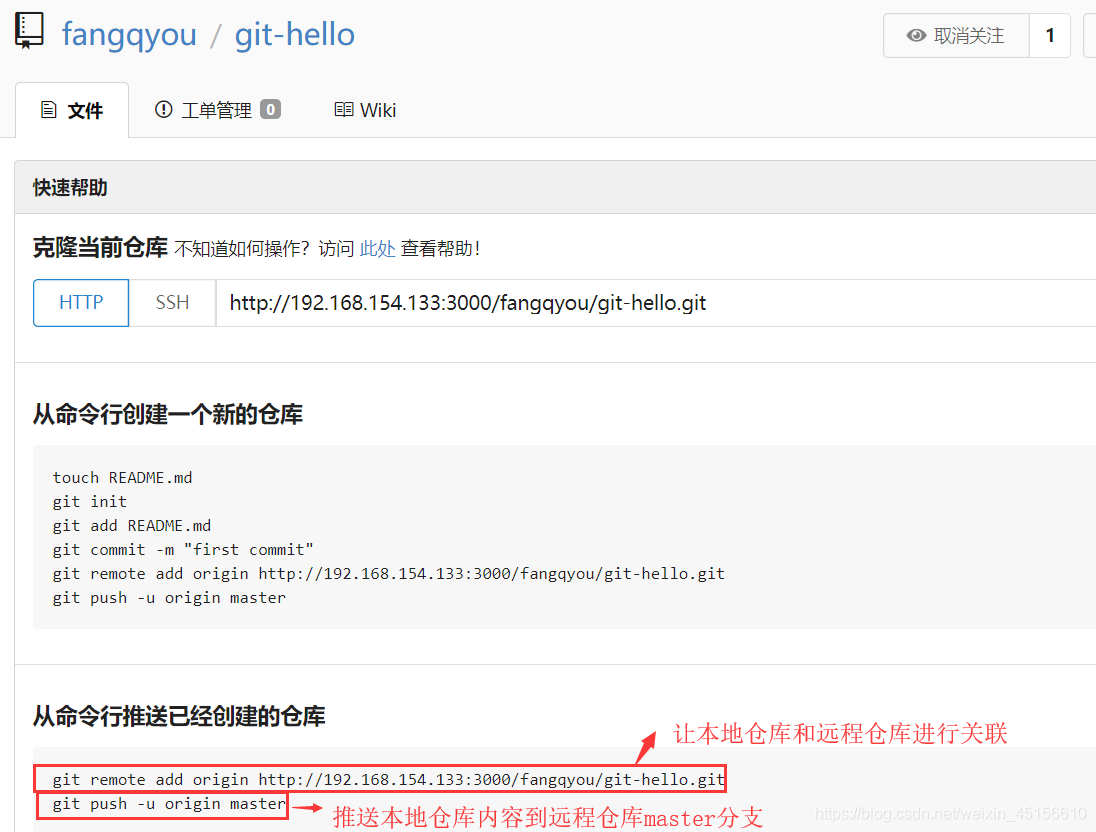
Task: Click the exclamation icon for 工单管理
Action: coord(164,110)
